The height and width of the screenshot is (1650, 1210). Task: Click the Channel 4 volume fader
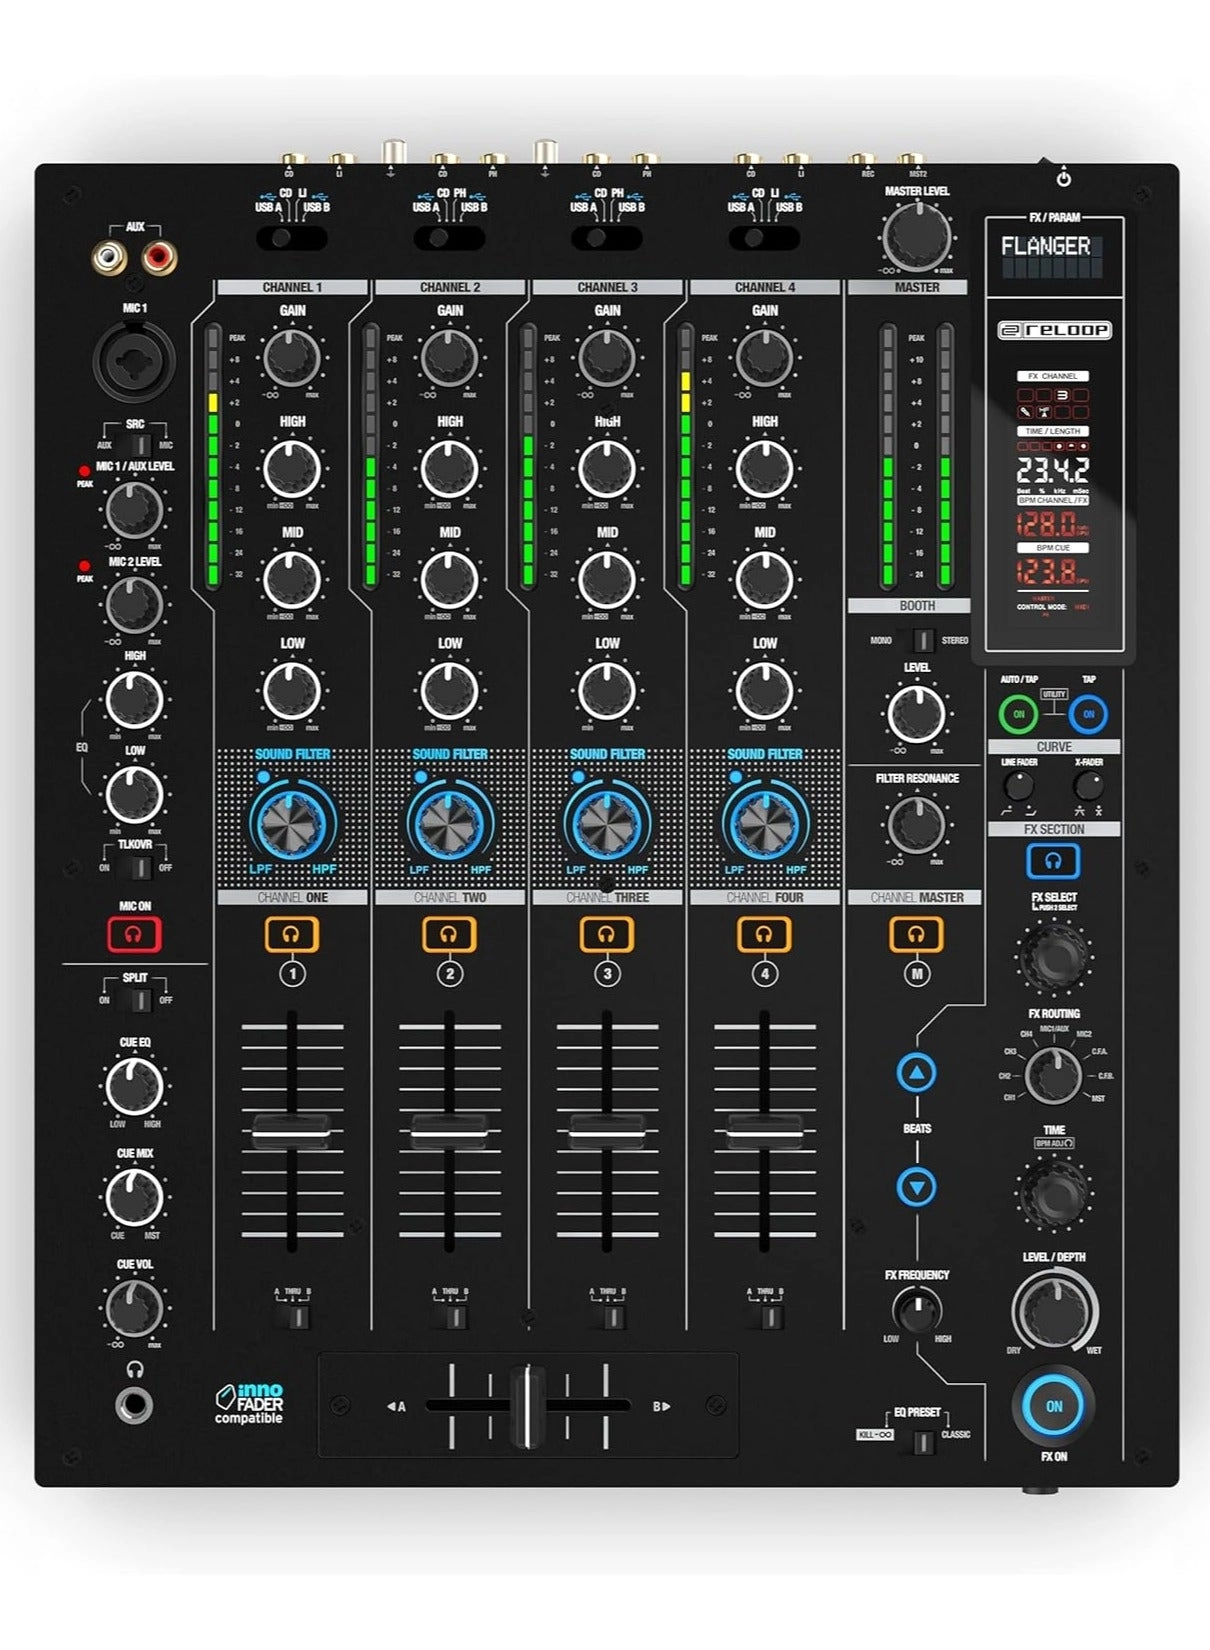click(x=764, y=1132)
